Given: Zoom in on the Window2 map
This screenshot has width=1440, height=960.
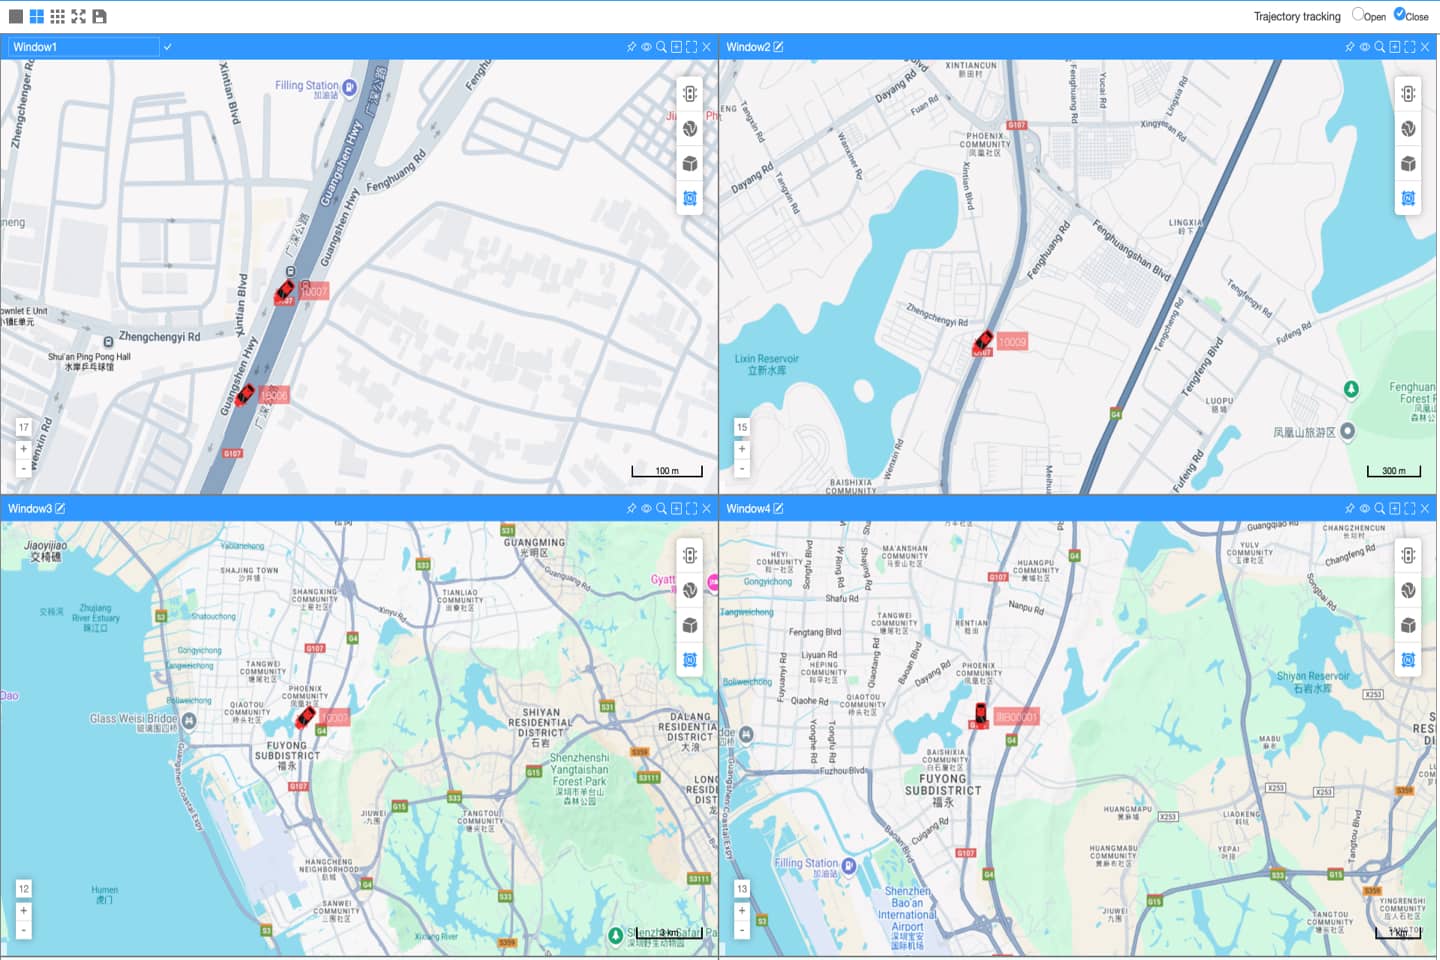Looking at the screenshot, I should [x=742, y=449].
